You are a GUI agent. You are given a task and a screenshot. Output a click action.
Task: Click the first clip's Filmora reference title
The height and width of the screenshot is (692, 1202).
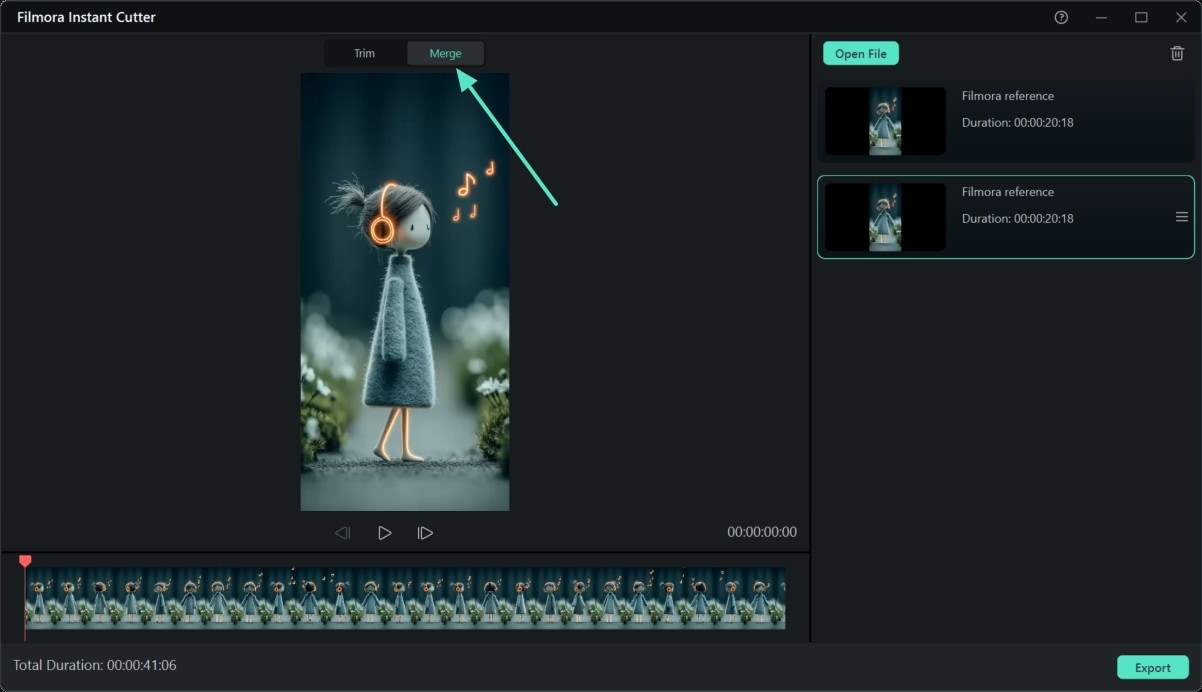[x=1008, y=96]
